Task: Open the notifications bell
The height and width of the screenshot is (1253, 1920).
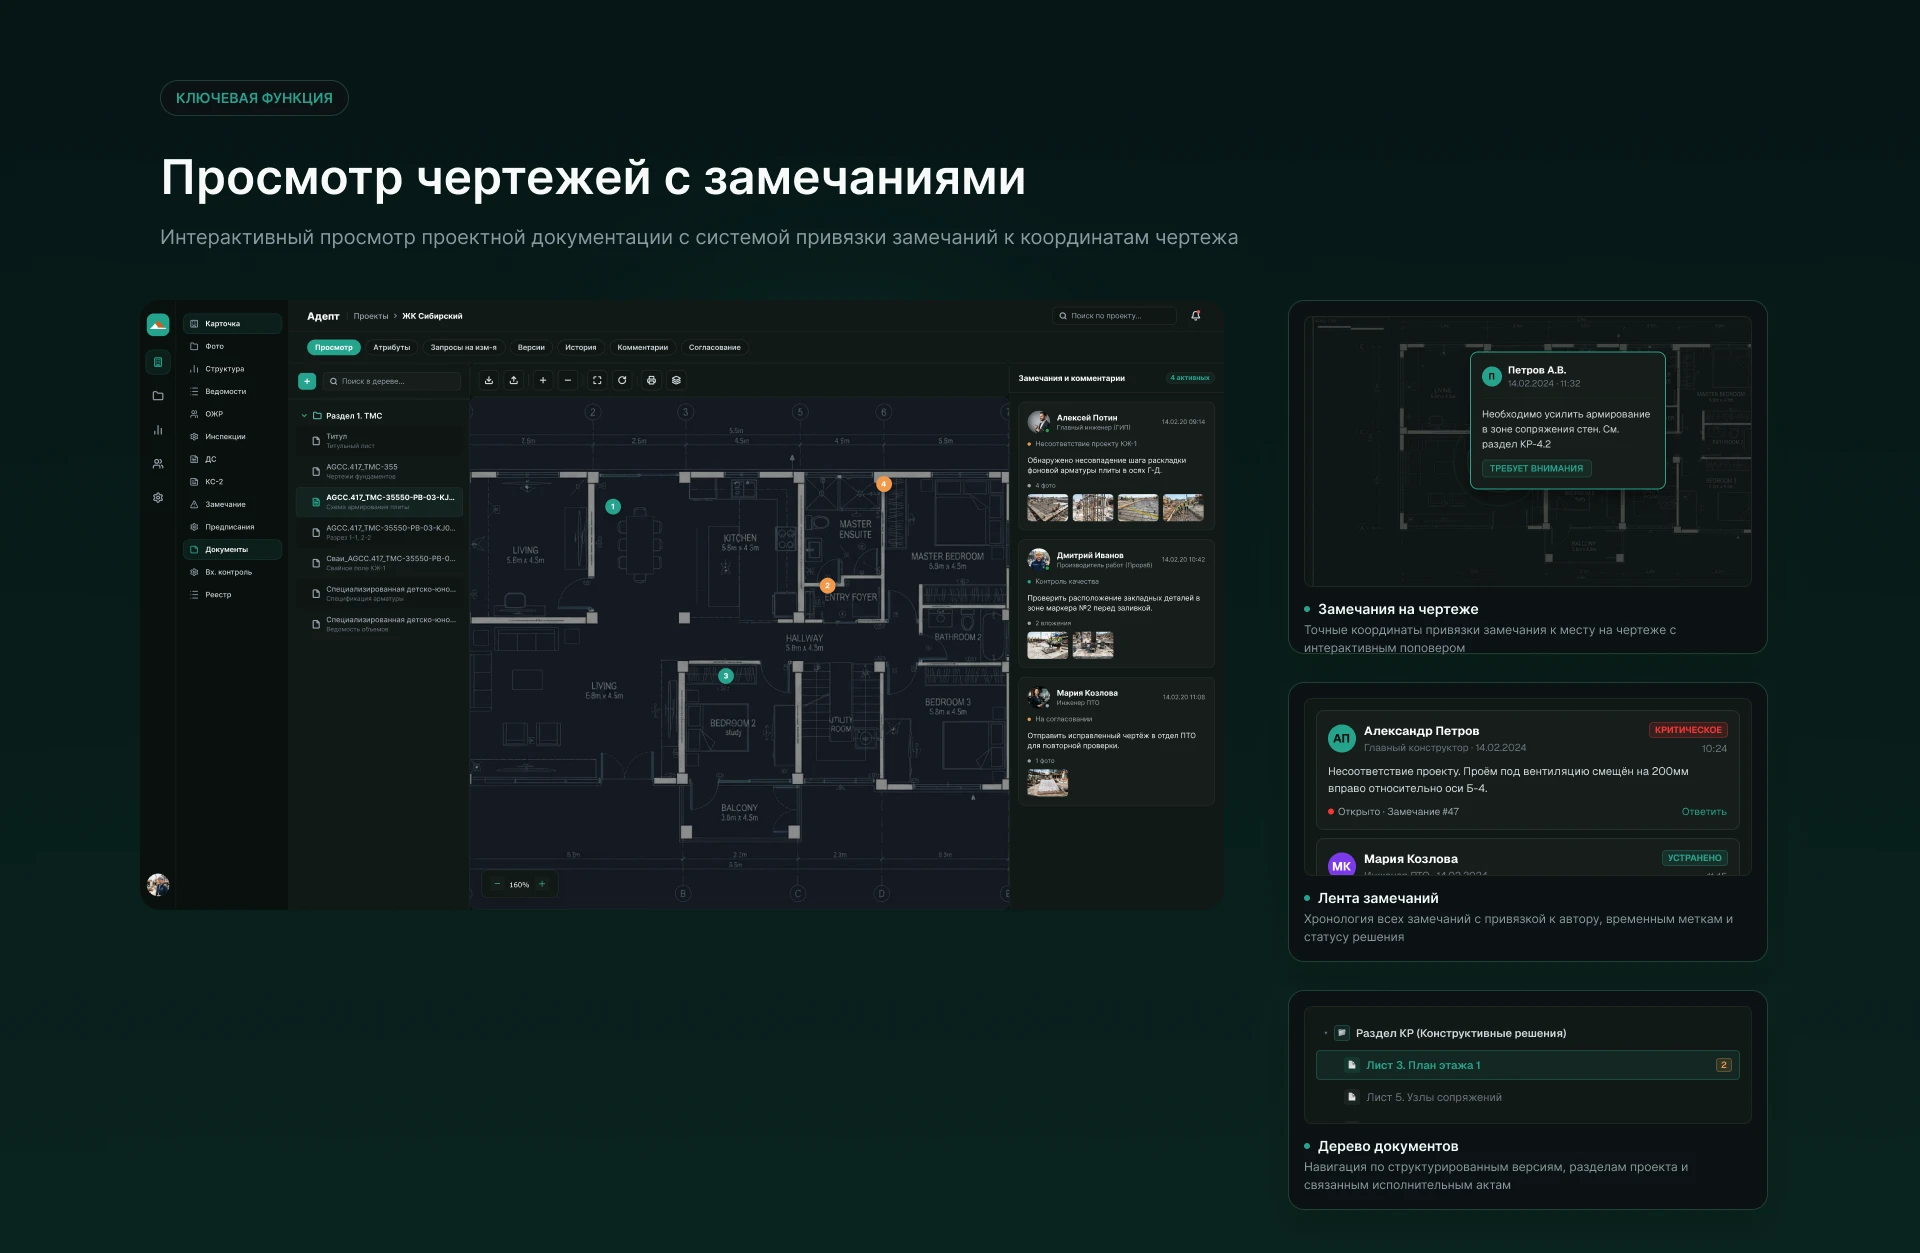Action: tap(1196, 315)
